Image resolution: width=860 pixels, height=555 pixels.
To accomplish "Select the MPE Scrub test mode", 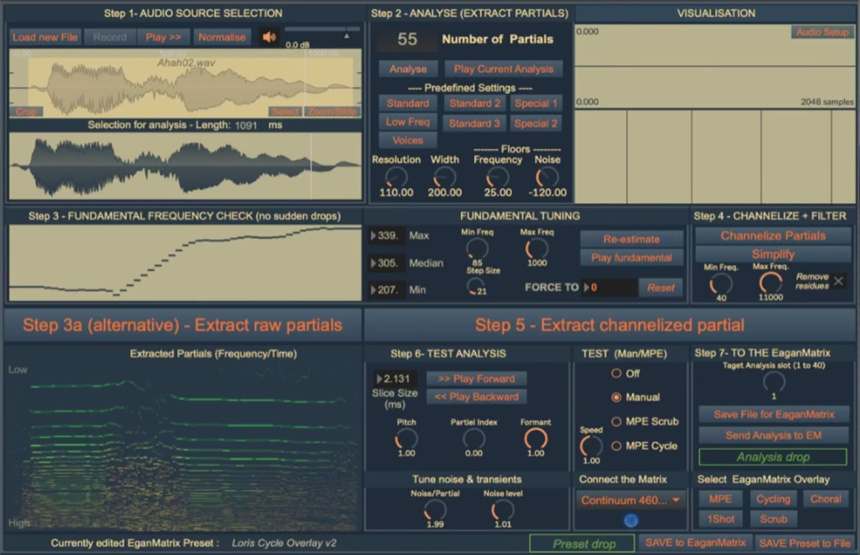I will [x=616, y=421].
